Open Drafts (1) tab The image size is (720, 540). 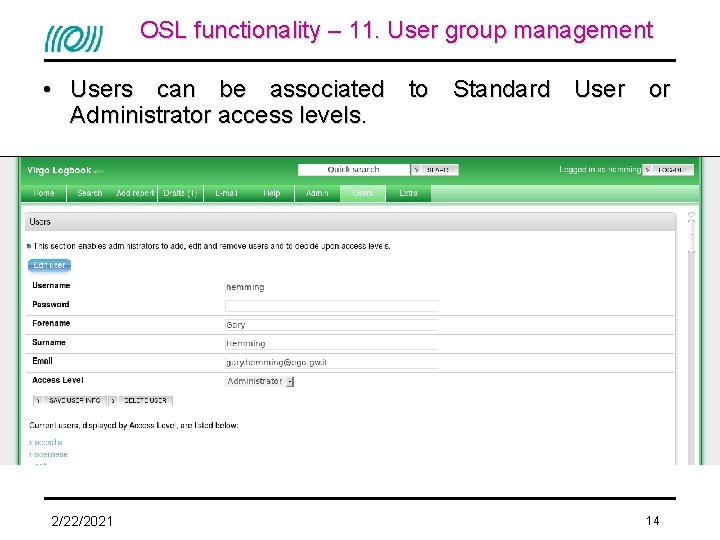pos(180,193)
